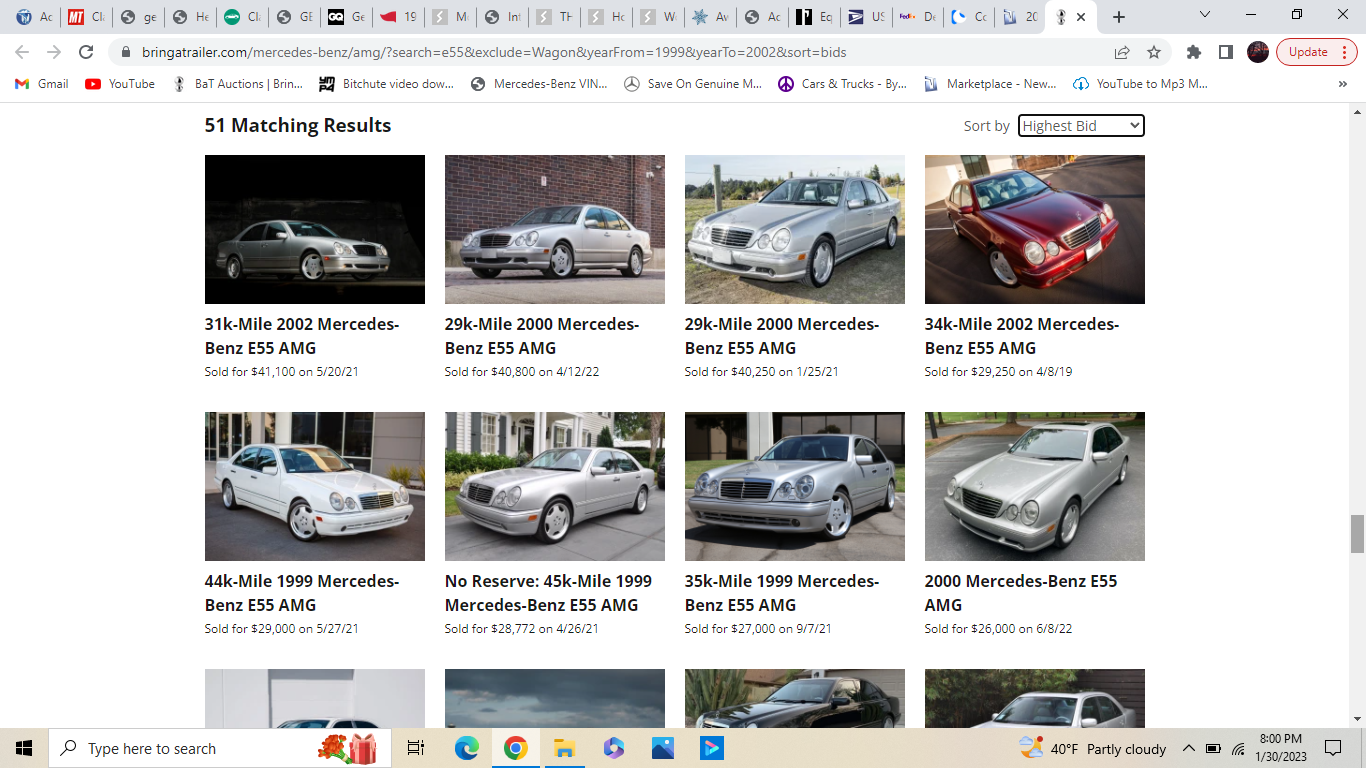Viewport: 1366px width, 768px height.
Task: Launch the purple Clipchamp taskbar app
Action: point(614,748)
